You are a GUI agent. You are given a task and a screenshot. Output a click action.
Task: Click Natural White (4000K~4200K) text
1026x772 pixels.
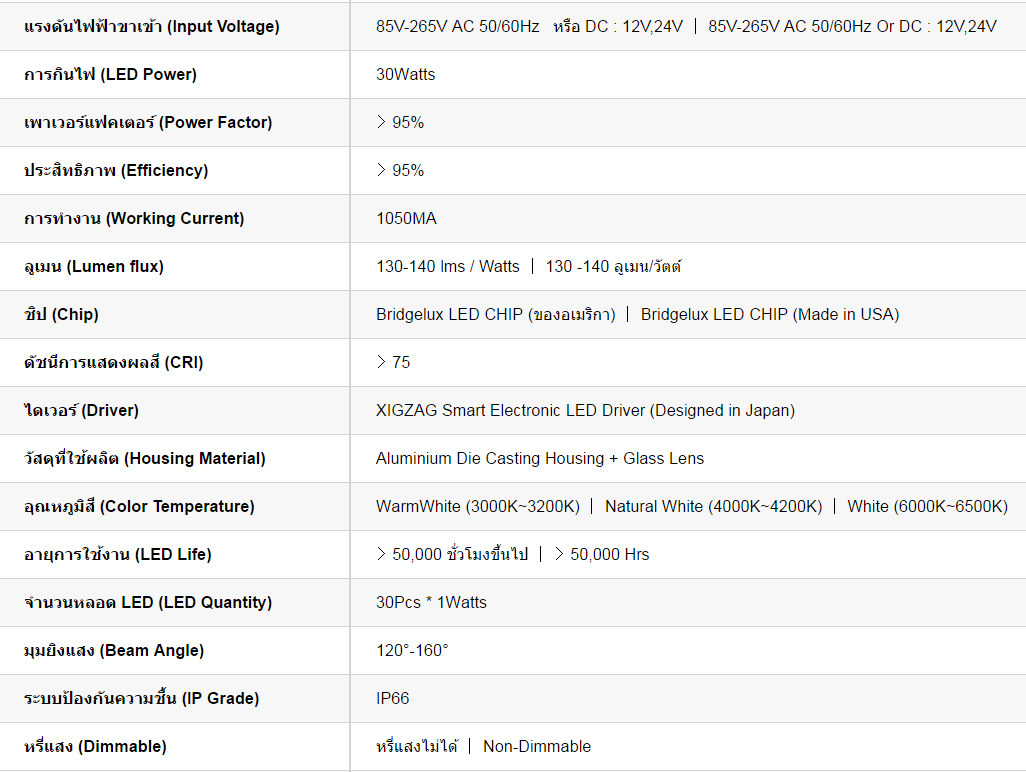point(713,507)
